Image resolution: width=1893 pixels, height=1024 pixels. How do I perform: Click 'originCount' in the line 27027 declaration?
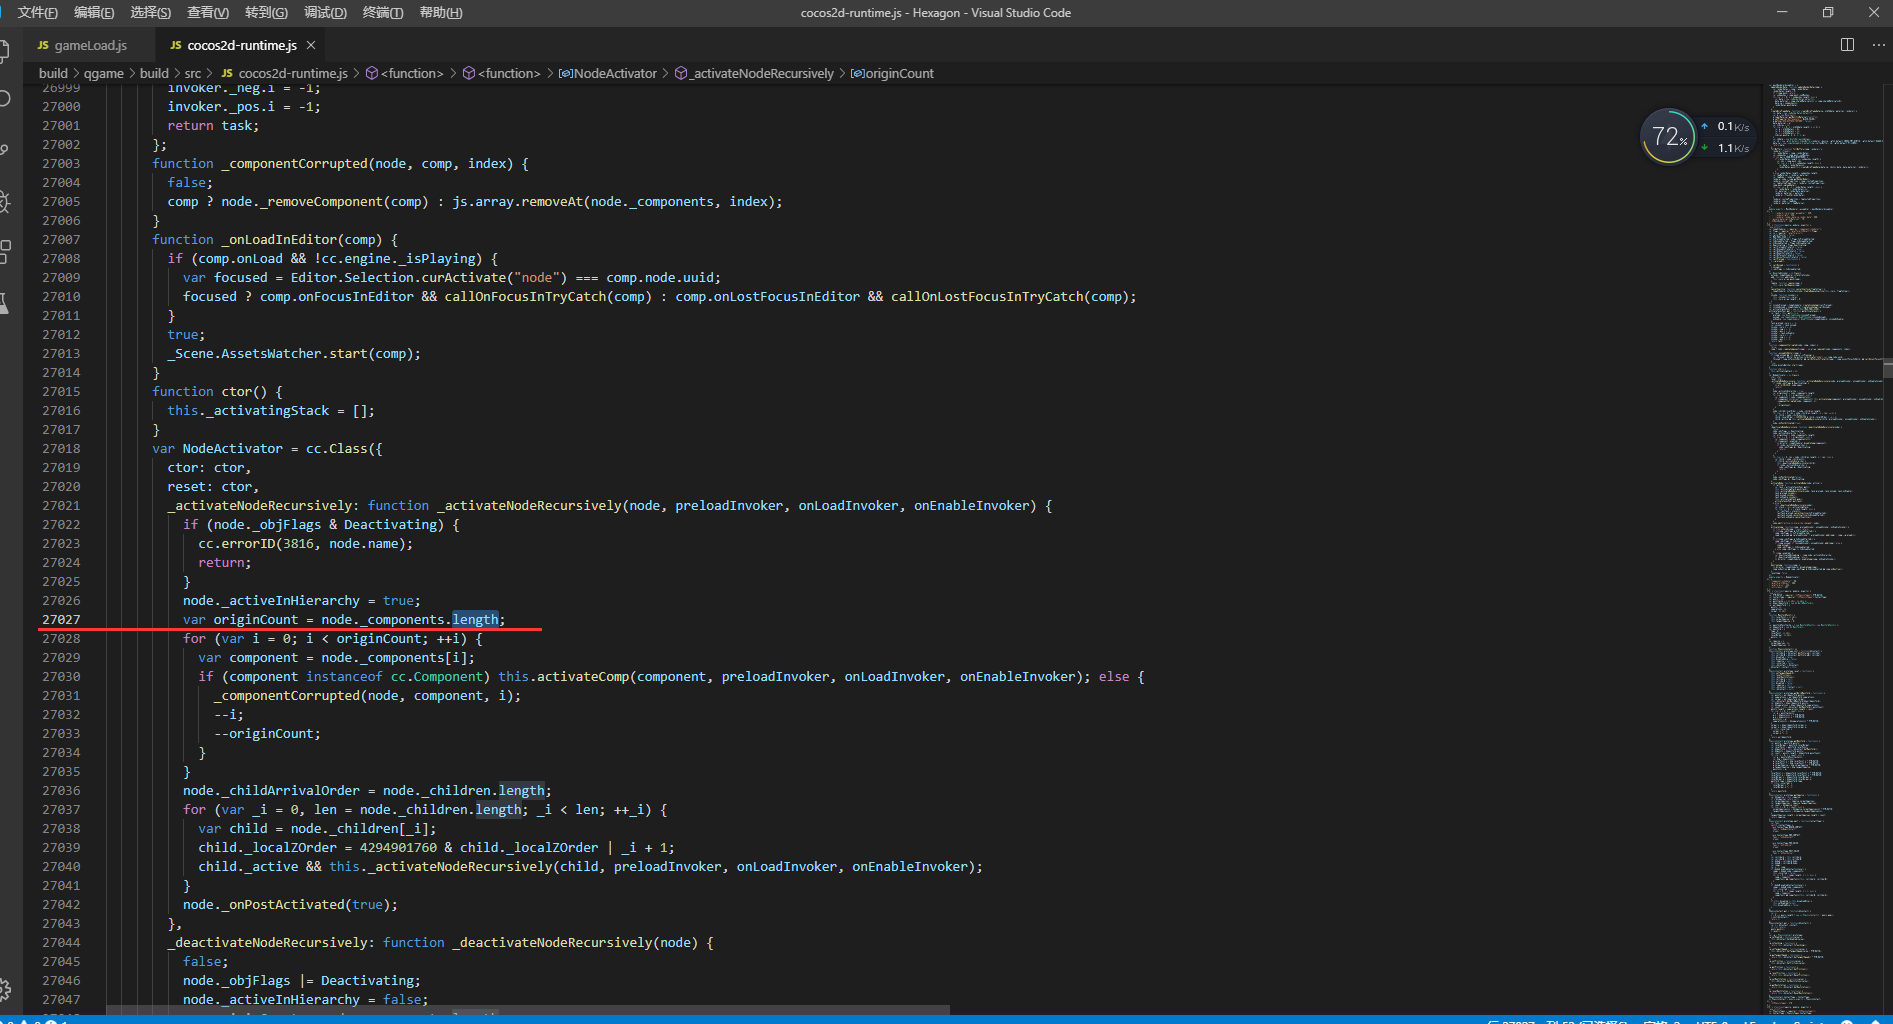tap(256, 620)
